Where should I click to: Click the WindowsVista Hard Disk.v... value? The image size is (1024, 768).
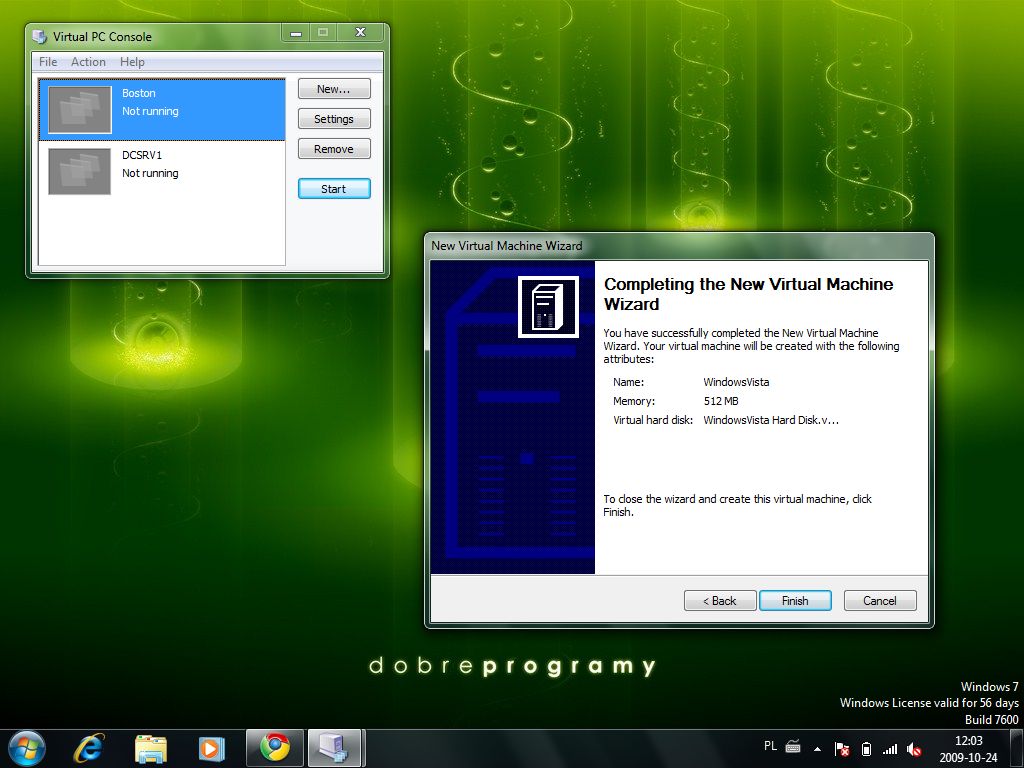coord(771,420)
